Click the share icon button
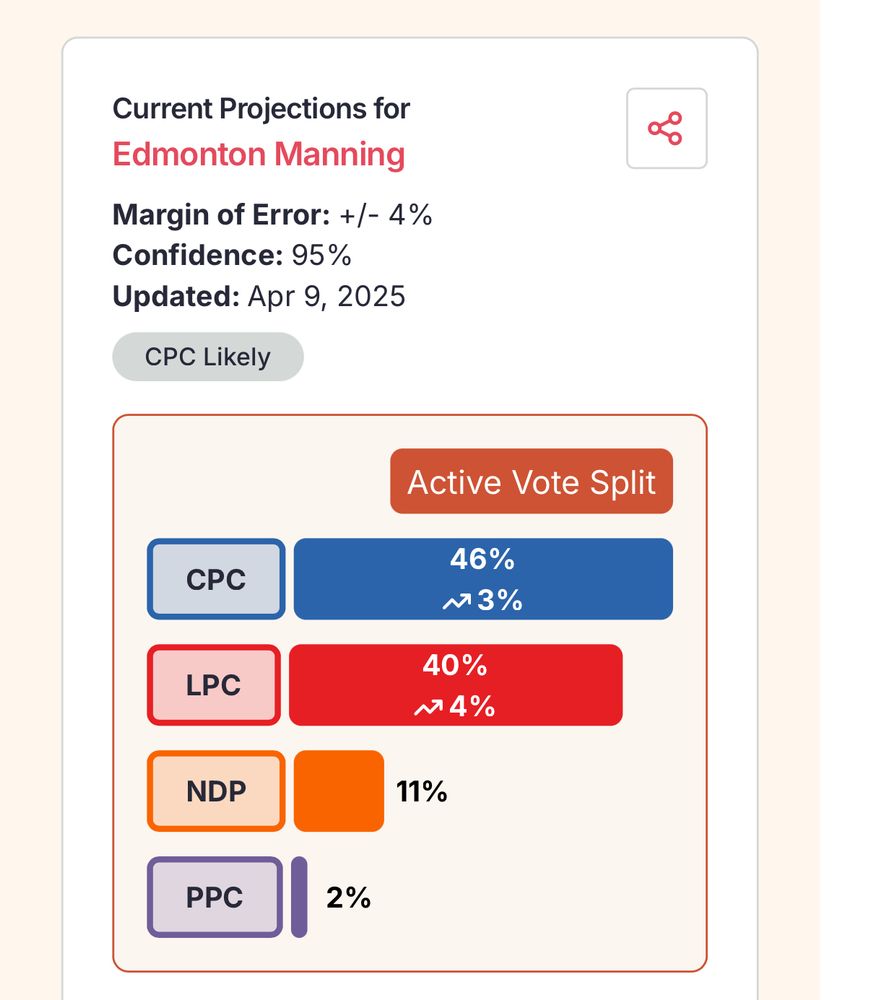871x1000 pixels. point(666,128)
